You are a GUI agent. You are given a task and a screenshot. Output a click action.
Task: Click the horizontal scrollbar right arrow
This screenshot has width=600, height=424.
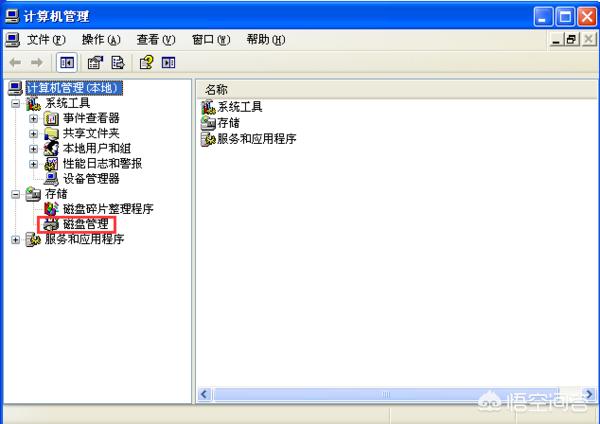pos(589,395)
